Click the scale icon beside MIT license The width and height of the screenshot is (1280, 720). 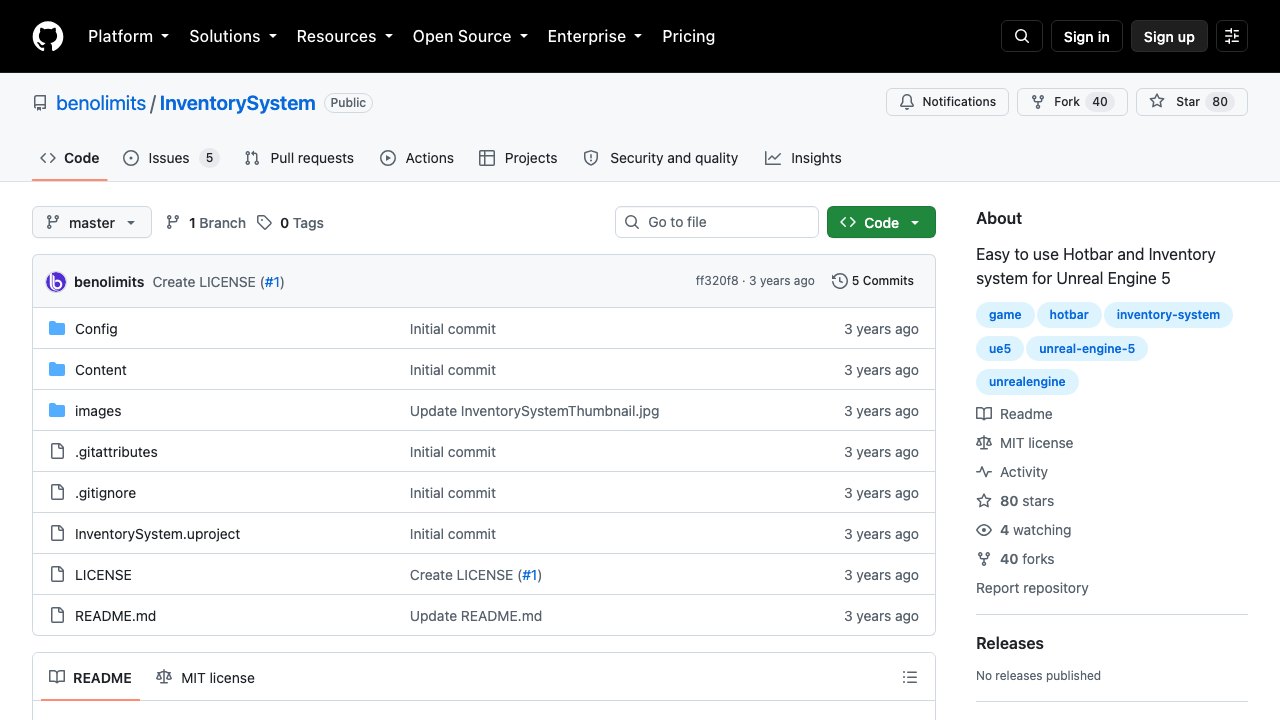(x=984, y=443)
